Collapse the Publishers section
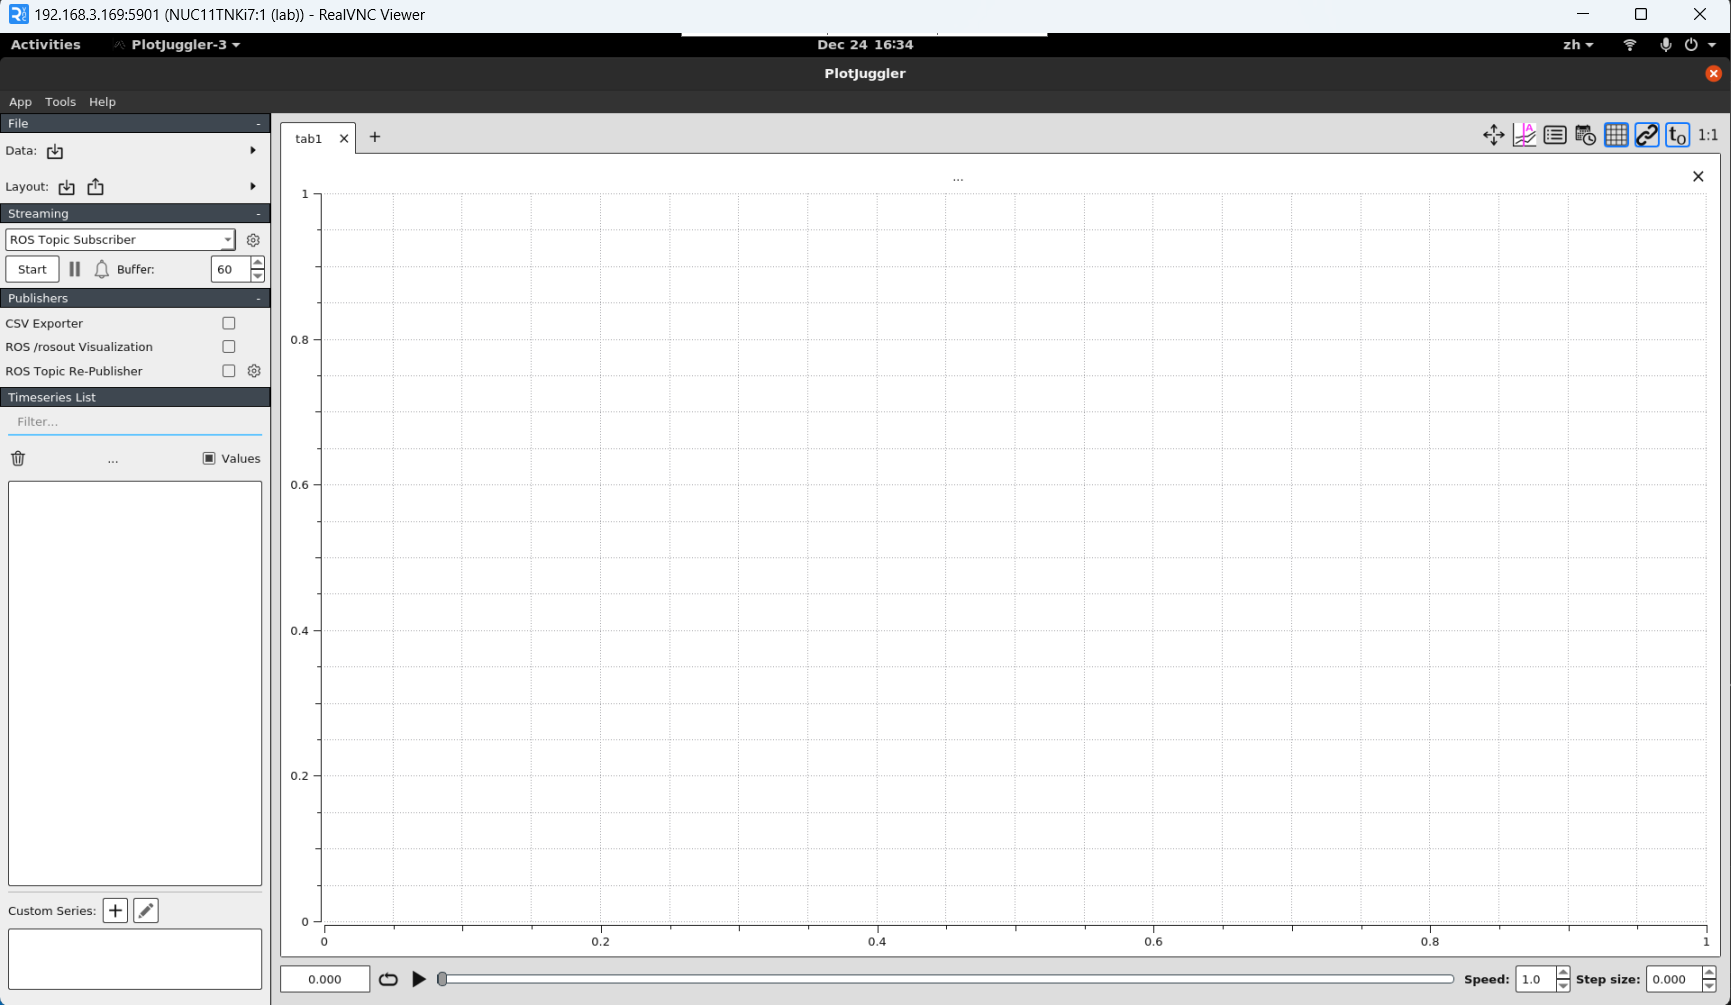Viewport: 1731px width, 1005px height. [258, 298]
